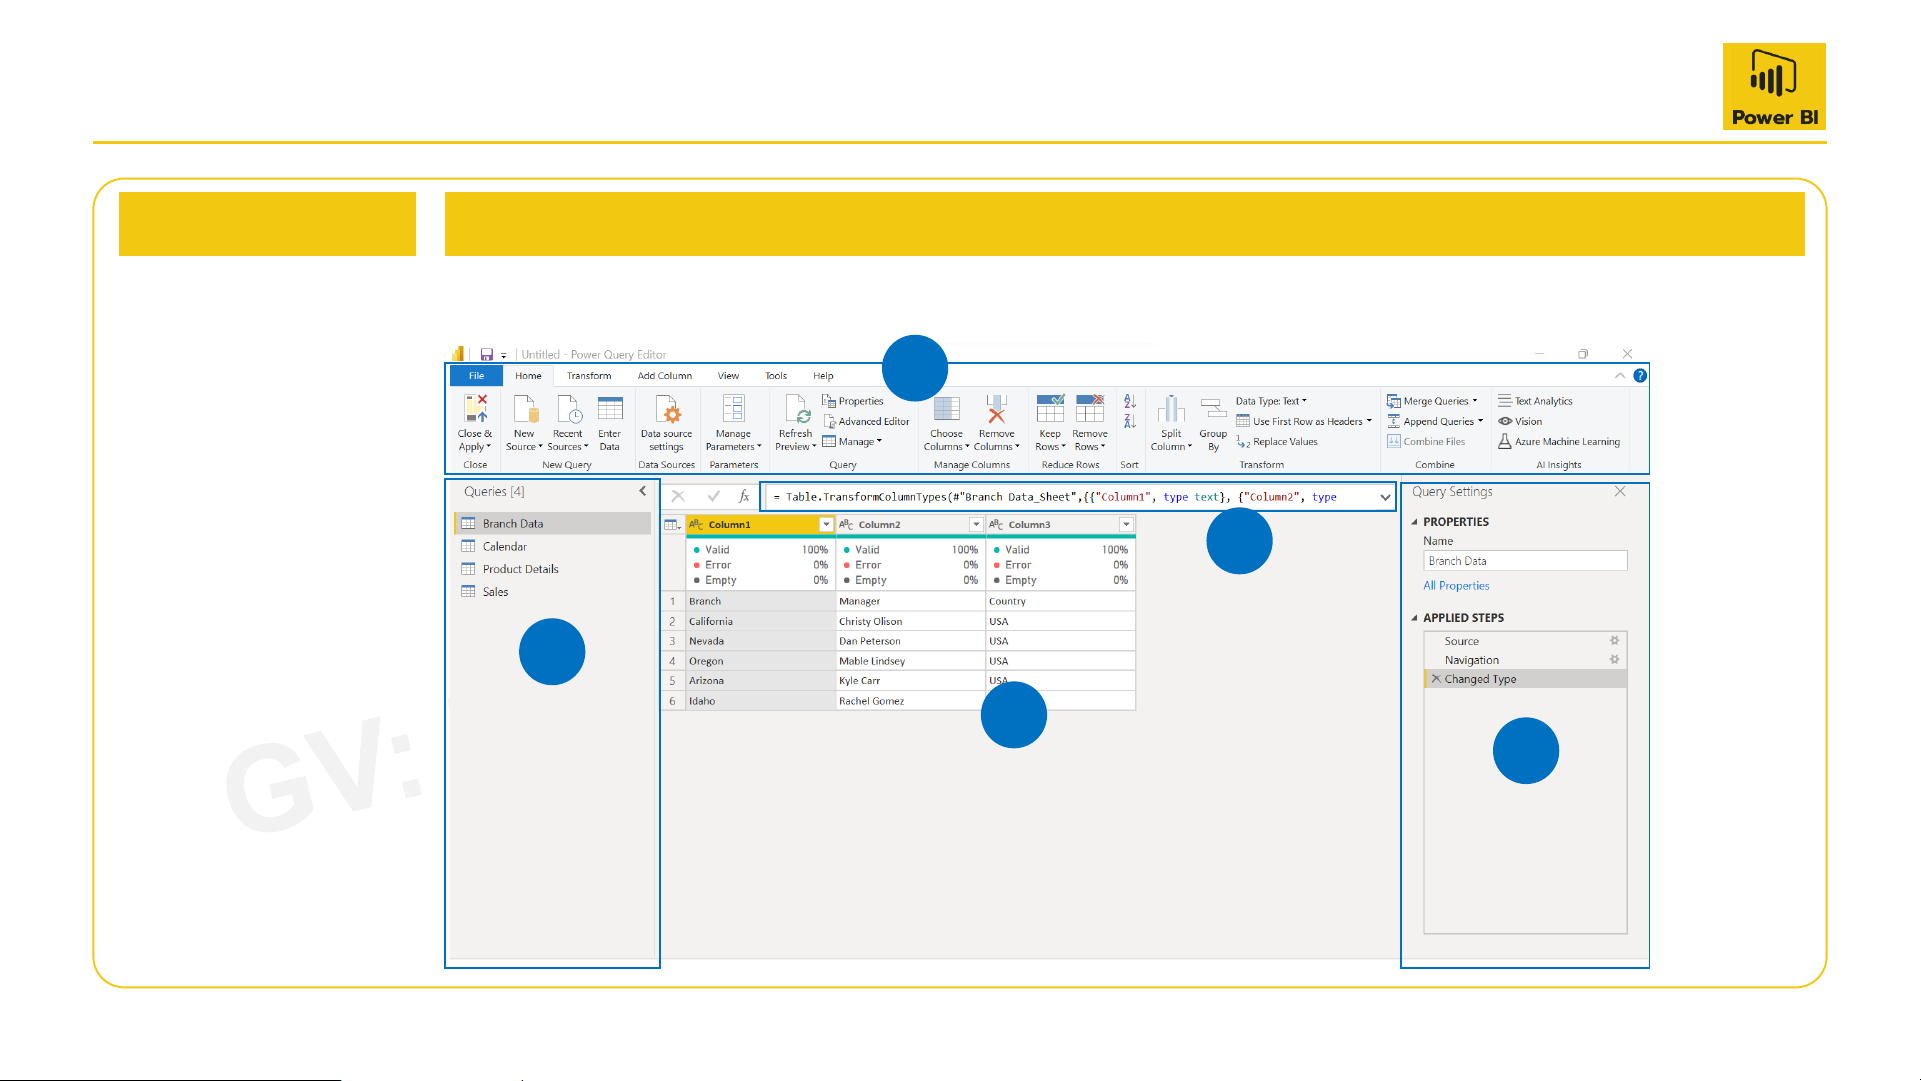This screenshot has width=1921, height=1081.
Task: Open Data Type: Text dropdown
Action: click(1271, 401)
